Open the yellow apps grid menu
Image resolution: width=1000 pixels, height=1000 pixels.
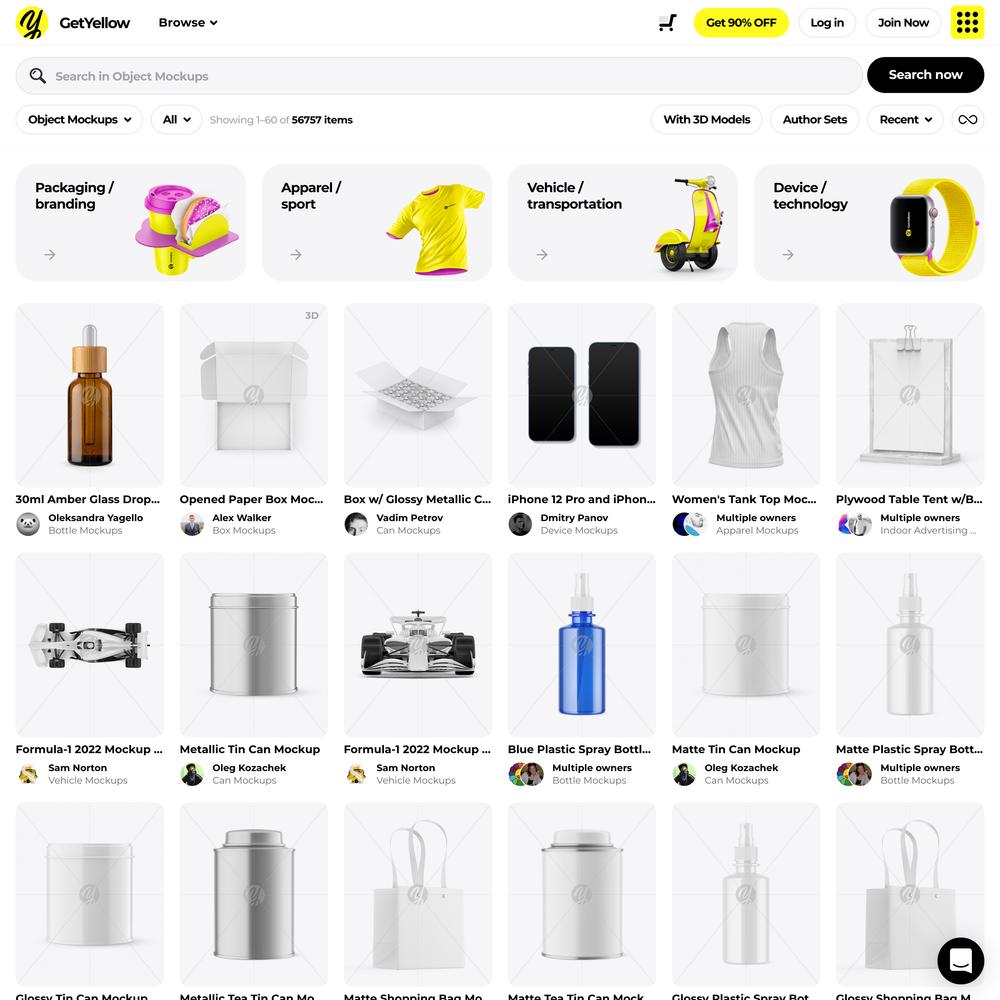(x=967, y=23)
